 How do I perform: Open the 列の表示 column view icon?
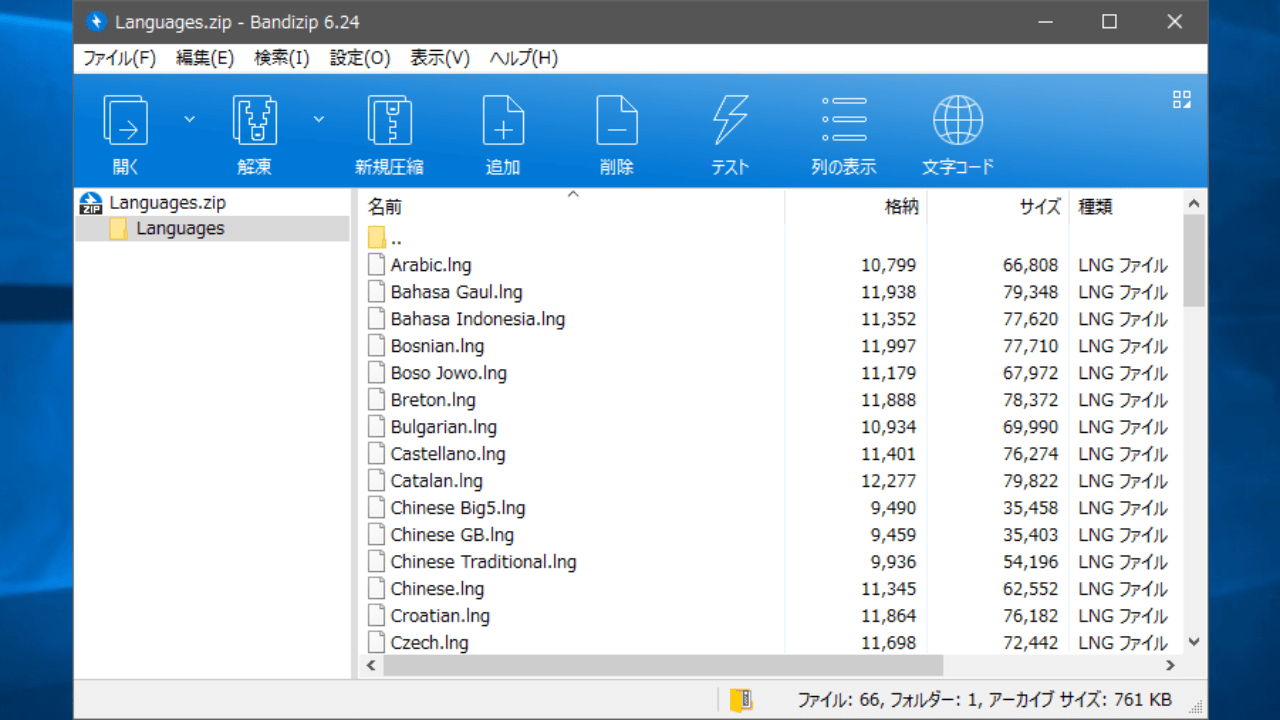pyautogui.click(x=844, y=122)
